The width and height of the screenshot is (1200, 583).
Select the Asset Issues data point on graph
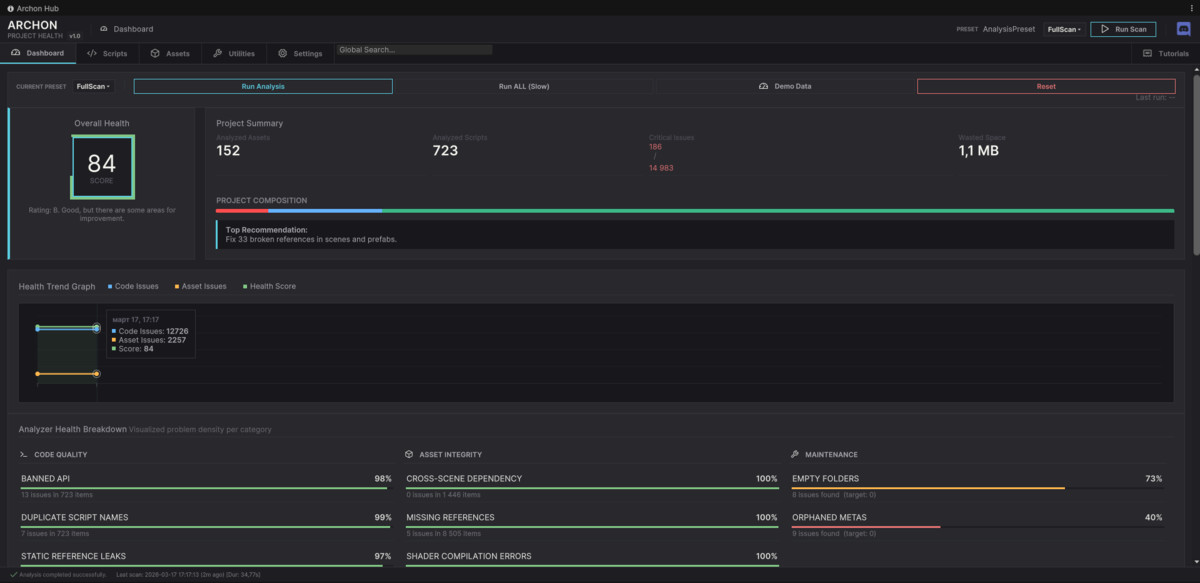coord(97,374)
